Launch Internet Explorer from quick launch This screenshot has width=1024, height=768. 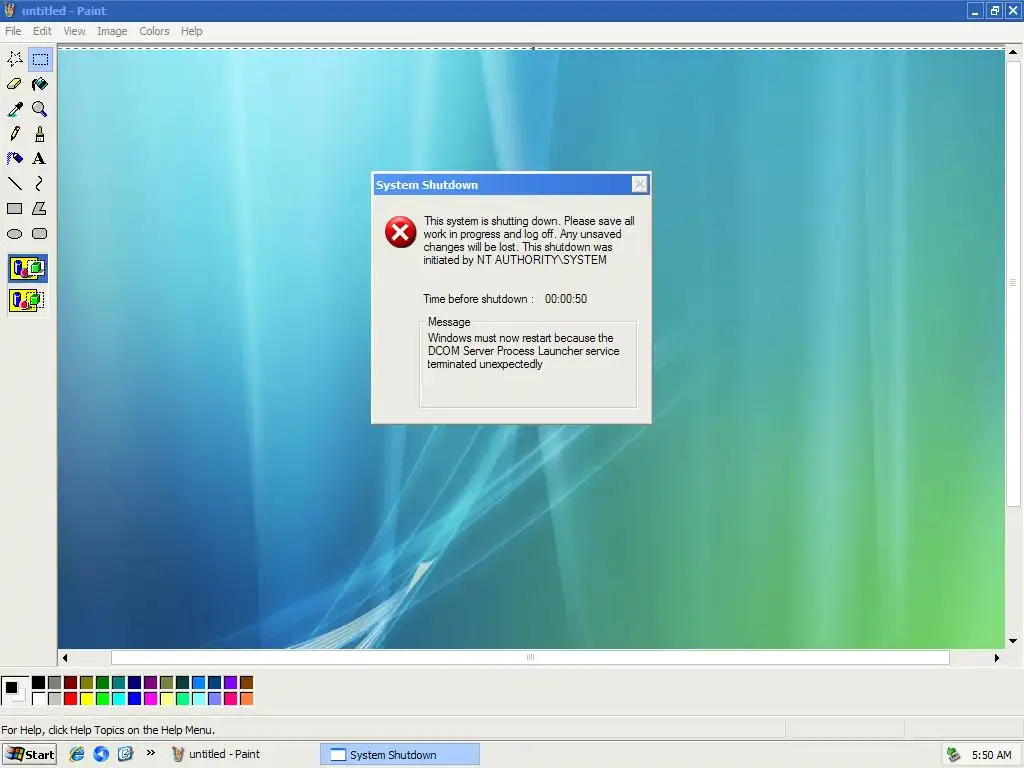[76, 754]
